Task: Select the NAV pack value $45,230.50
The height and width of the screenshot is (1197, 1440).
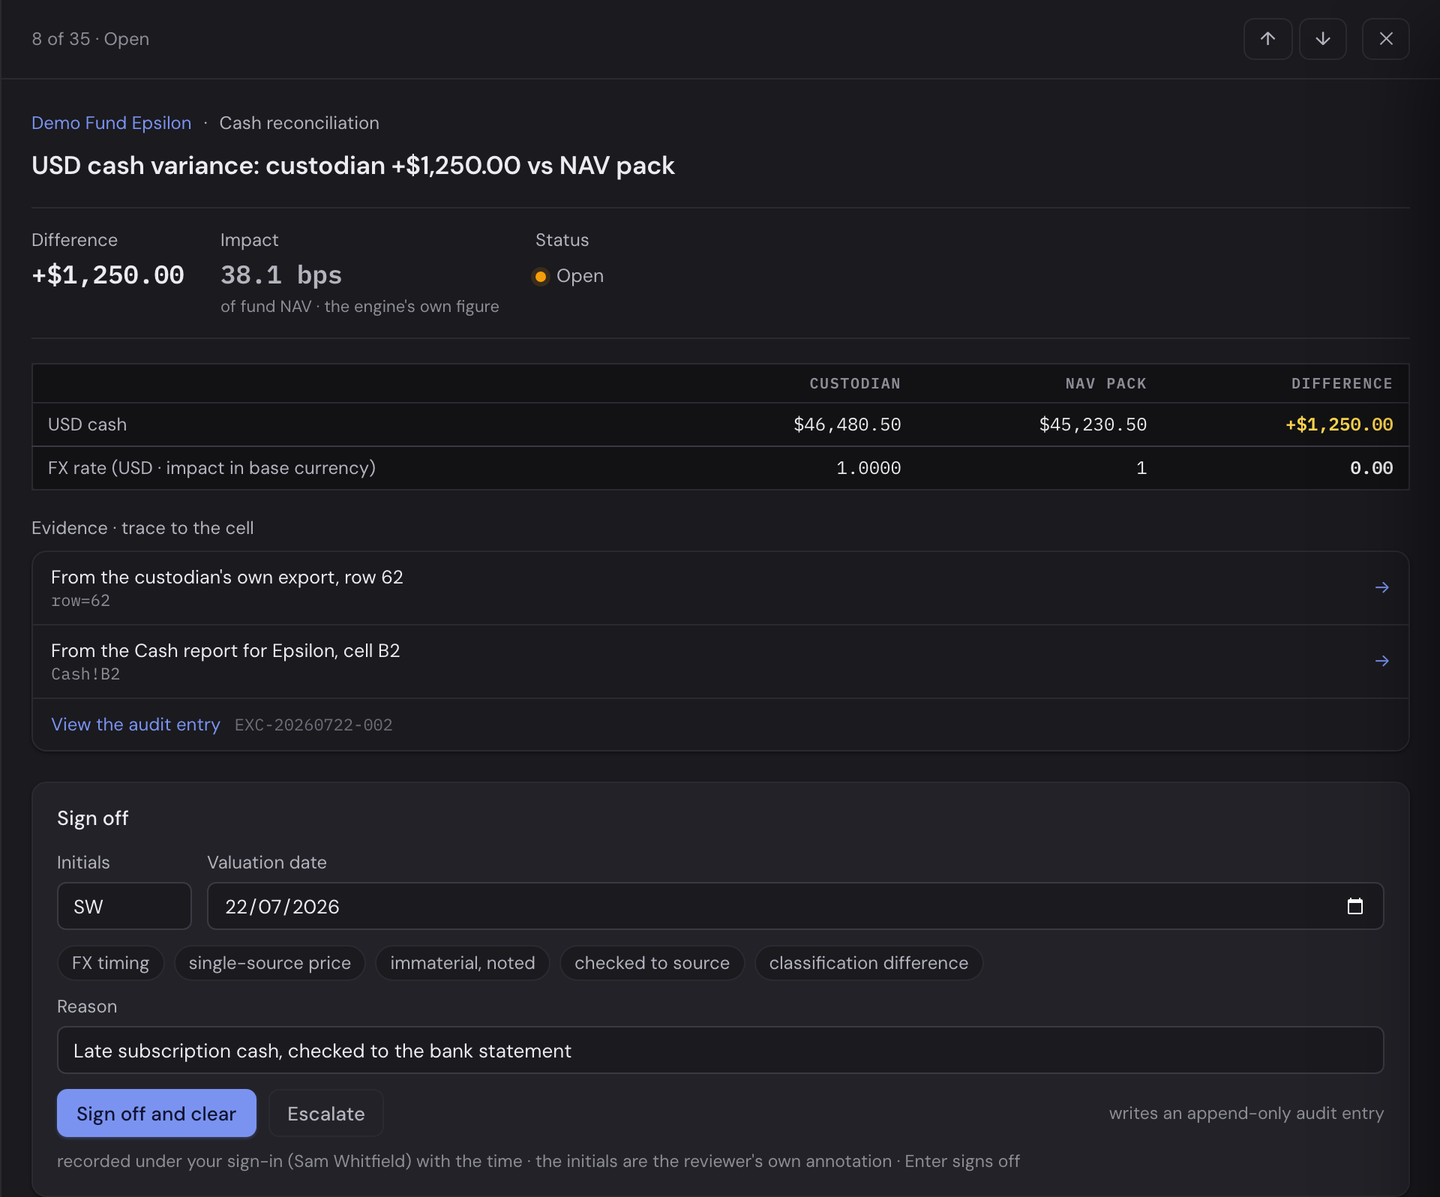Action: [x=1093, y=425]
